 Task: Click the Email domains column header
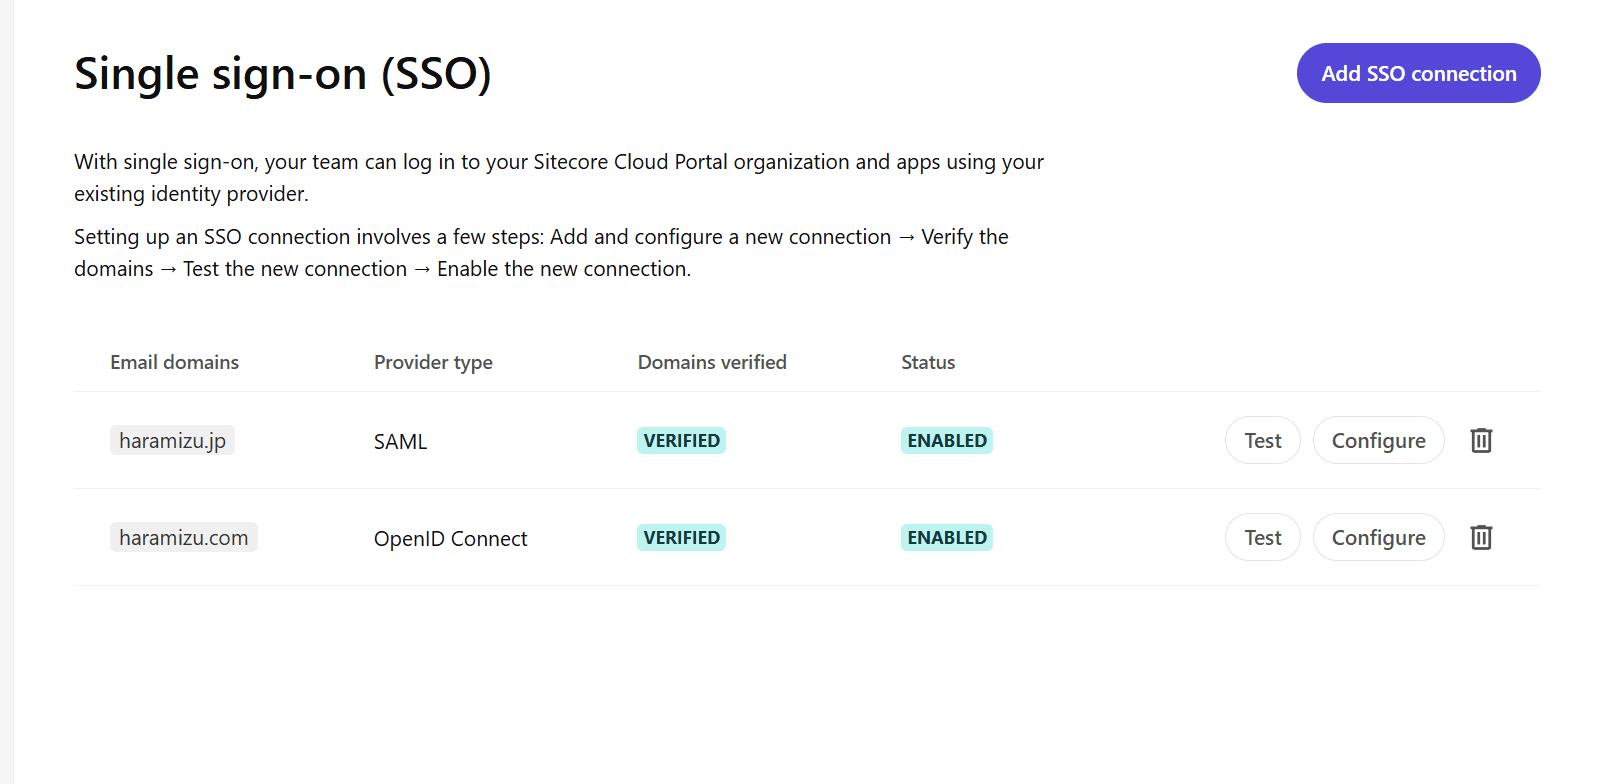click(174, 362)
